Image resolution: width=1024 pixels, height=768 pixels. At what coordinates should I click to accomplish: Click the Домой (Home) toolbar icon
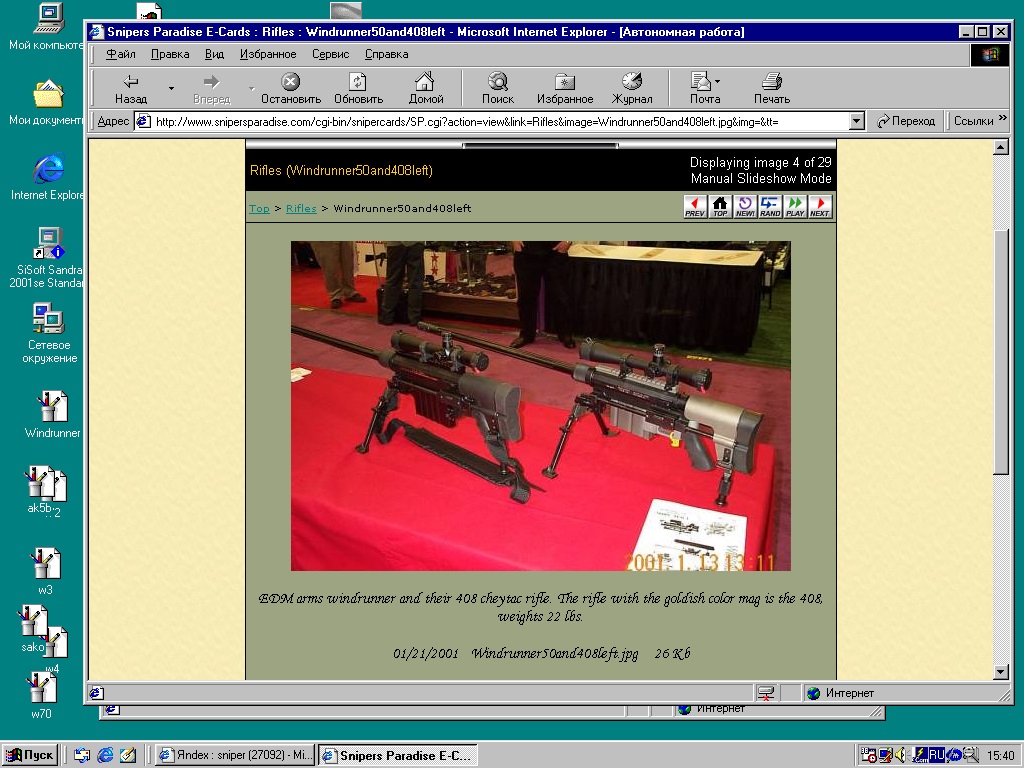tap(425, 88)
